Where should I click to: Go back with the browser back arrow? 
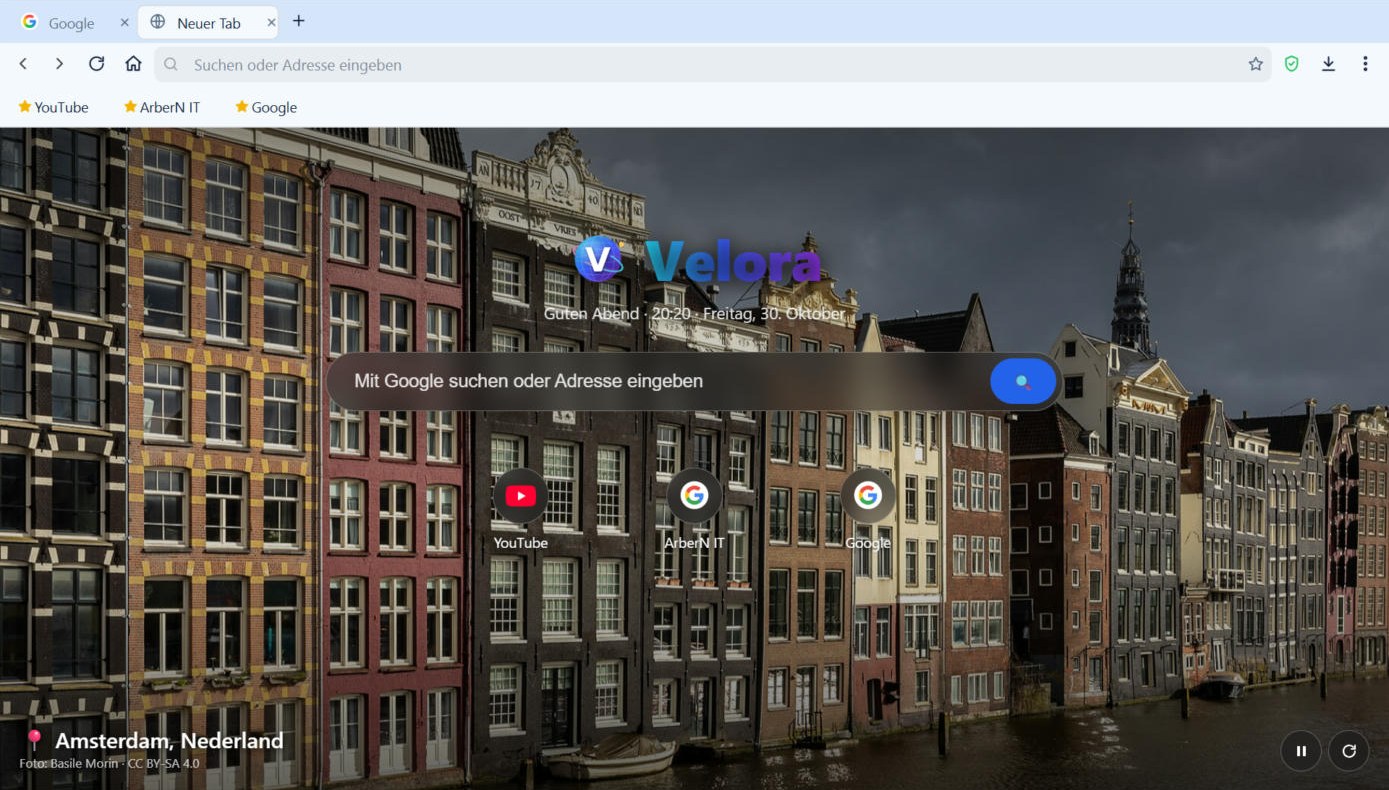click(23, 64)
